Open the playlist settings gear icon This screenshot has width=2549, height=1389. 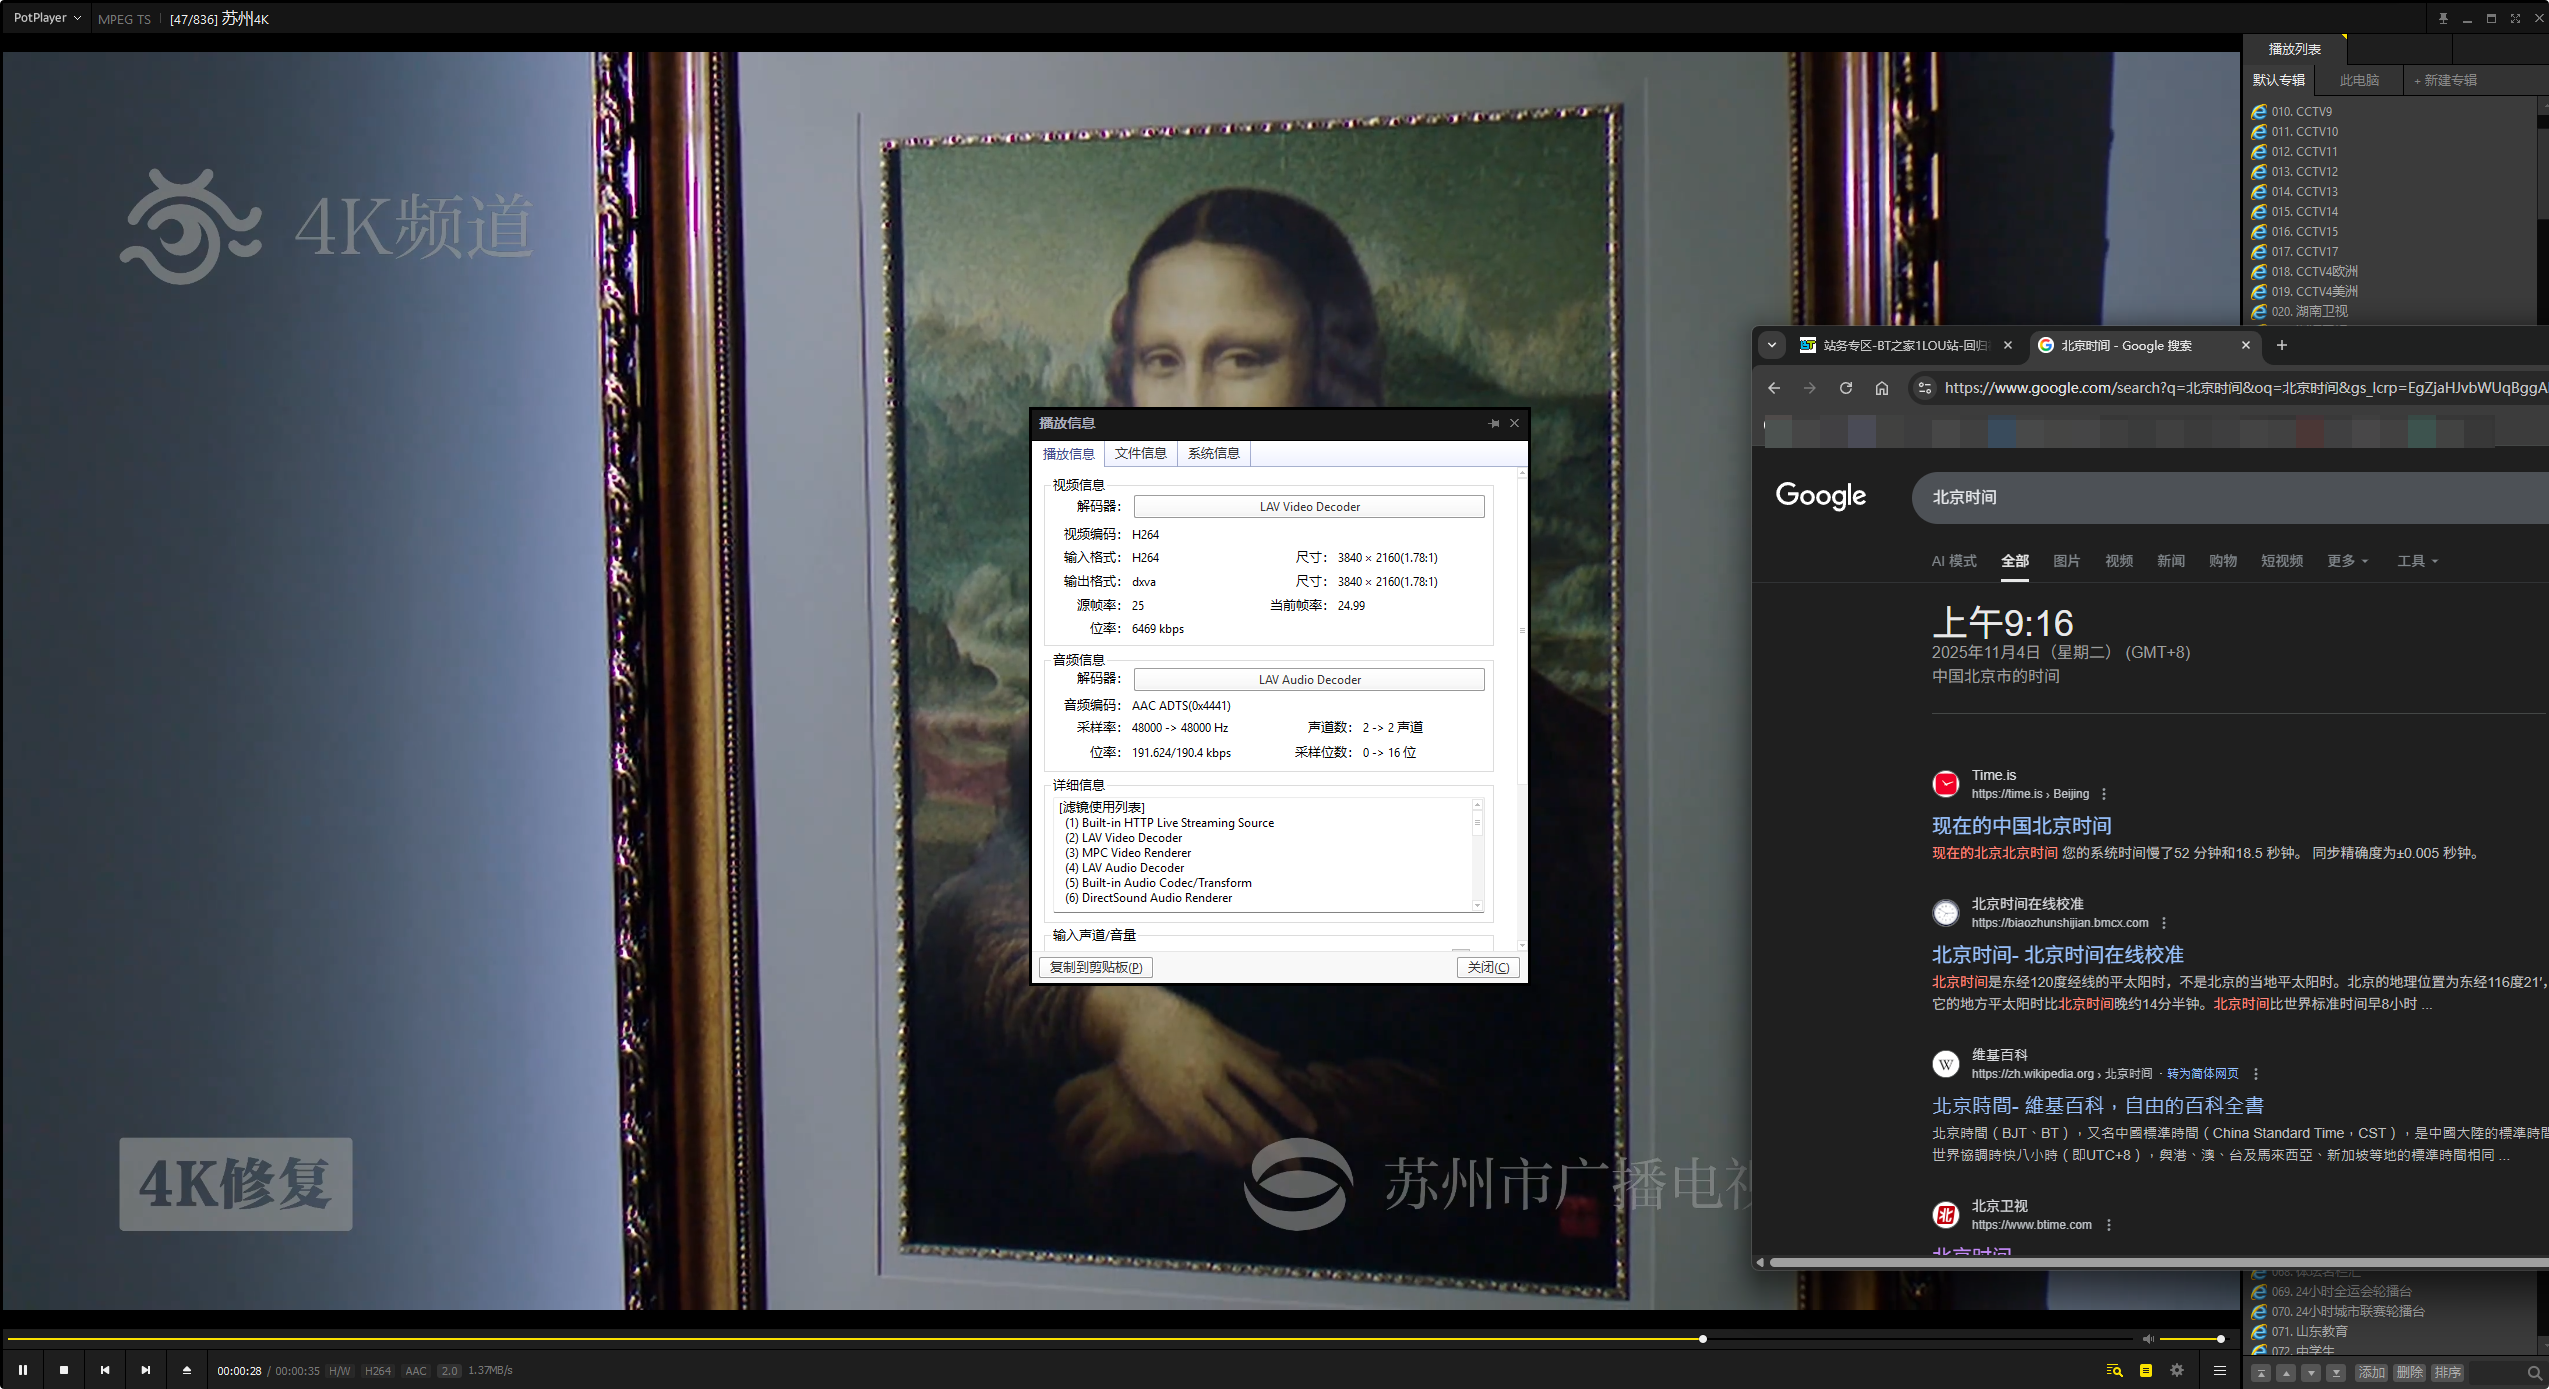pyautogui.click(x=2177, y=1371)
